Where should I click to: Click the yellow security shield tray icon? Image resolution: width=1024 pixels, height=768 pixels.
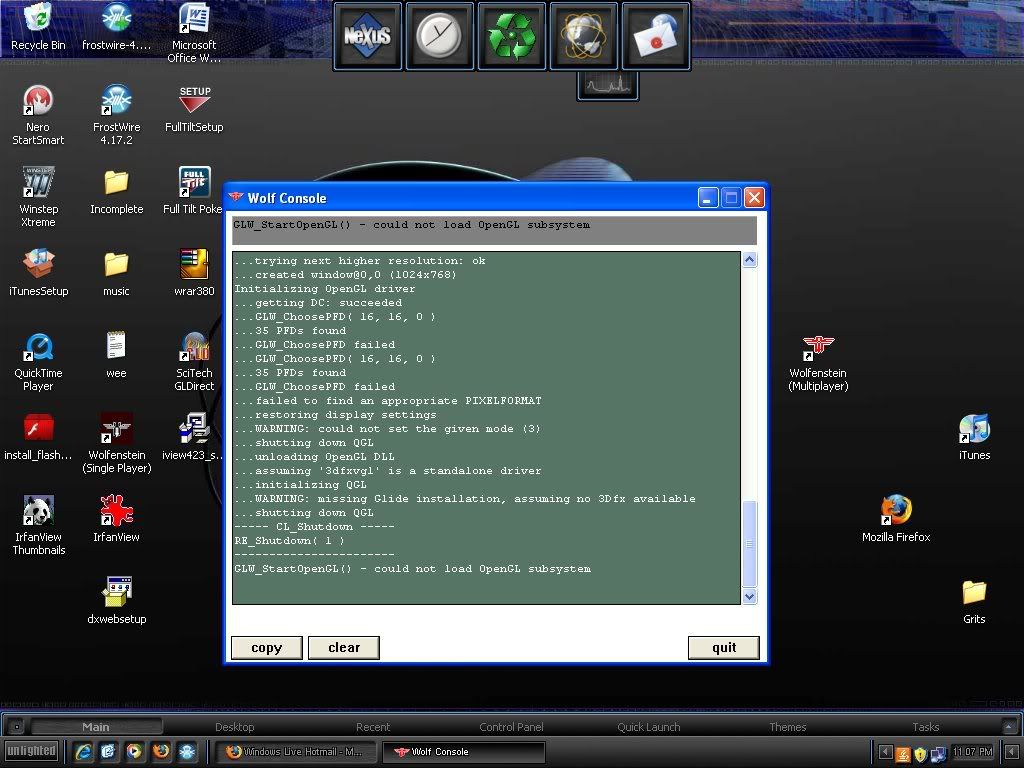click(921, 754)
